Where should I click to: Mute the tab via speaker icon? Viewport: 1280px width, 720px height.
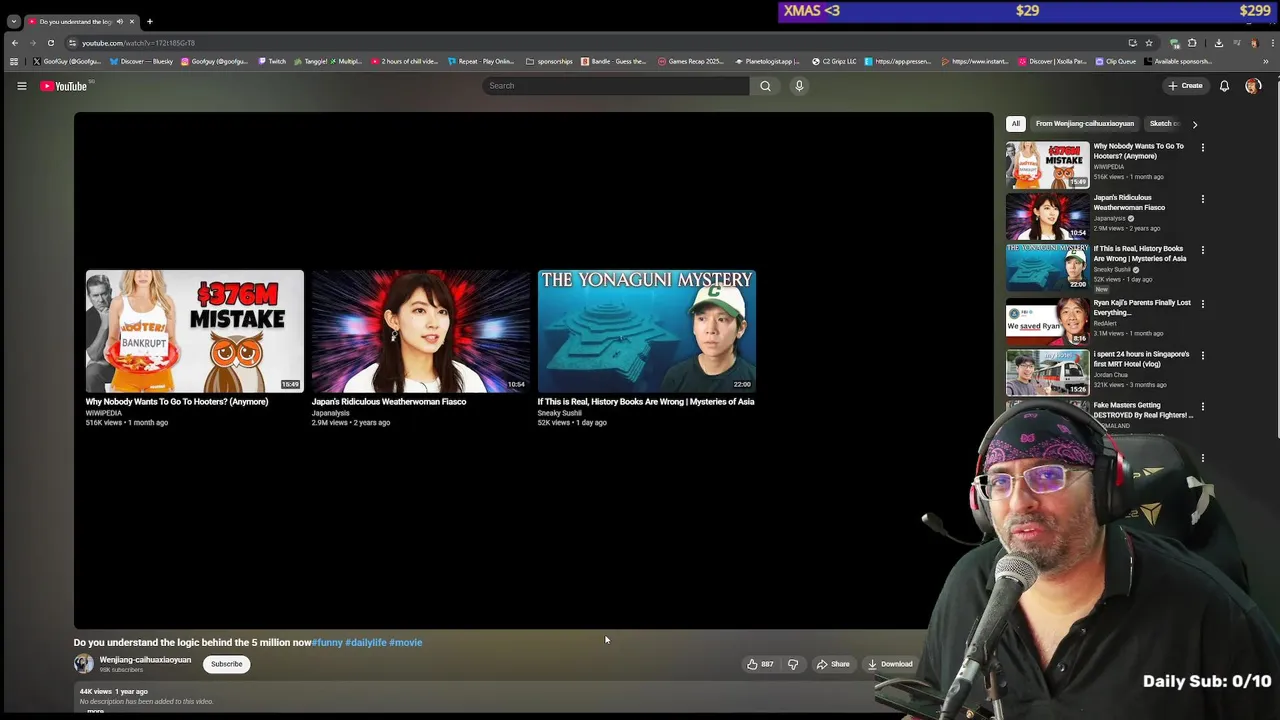click(120, 21)
